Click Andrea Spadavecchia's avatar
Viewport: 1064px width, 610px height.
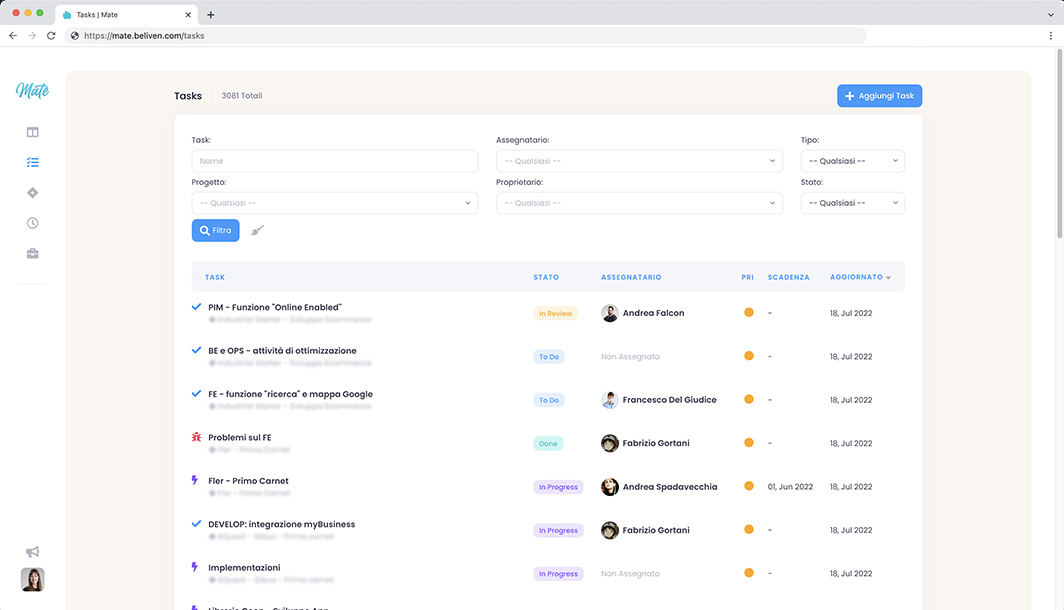tap(609, 487)
